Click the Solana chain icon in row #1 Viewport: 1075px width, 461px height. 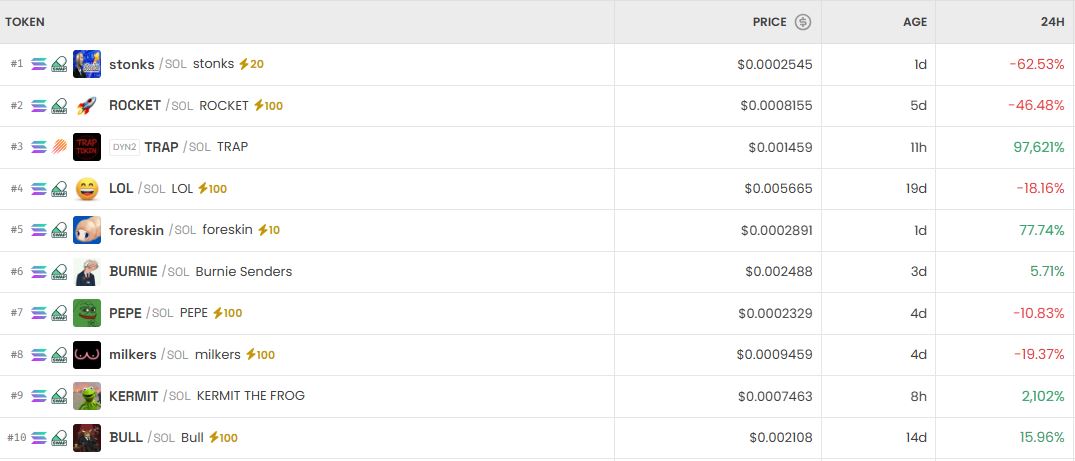(39, 64)
